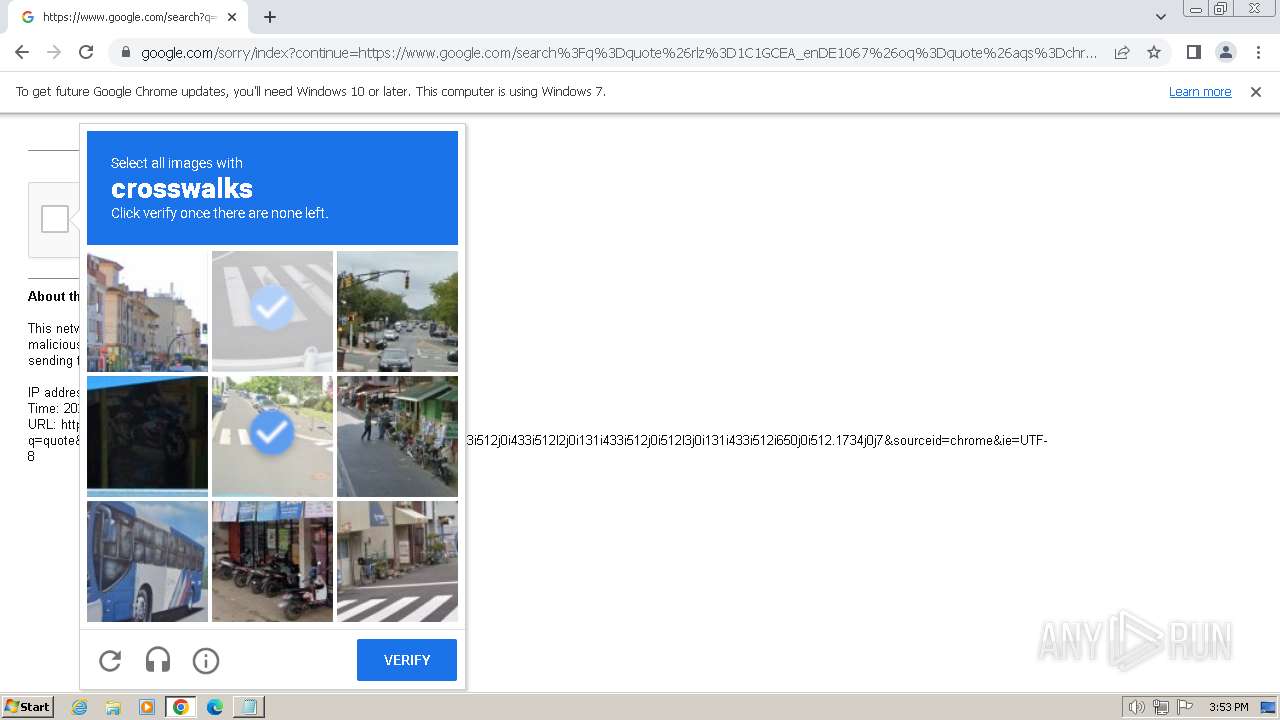The width and height of the screenshot is (1280, 720).
Task: Launch Internet Explorer from the taskbar
Action: click(x=80, y=707)
